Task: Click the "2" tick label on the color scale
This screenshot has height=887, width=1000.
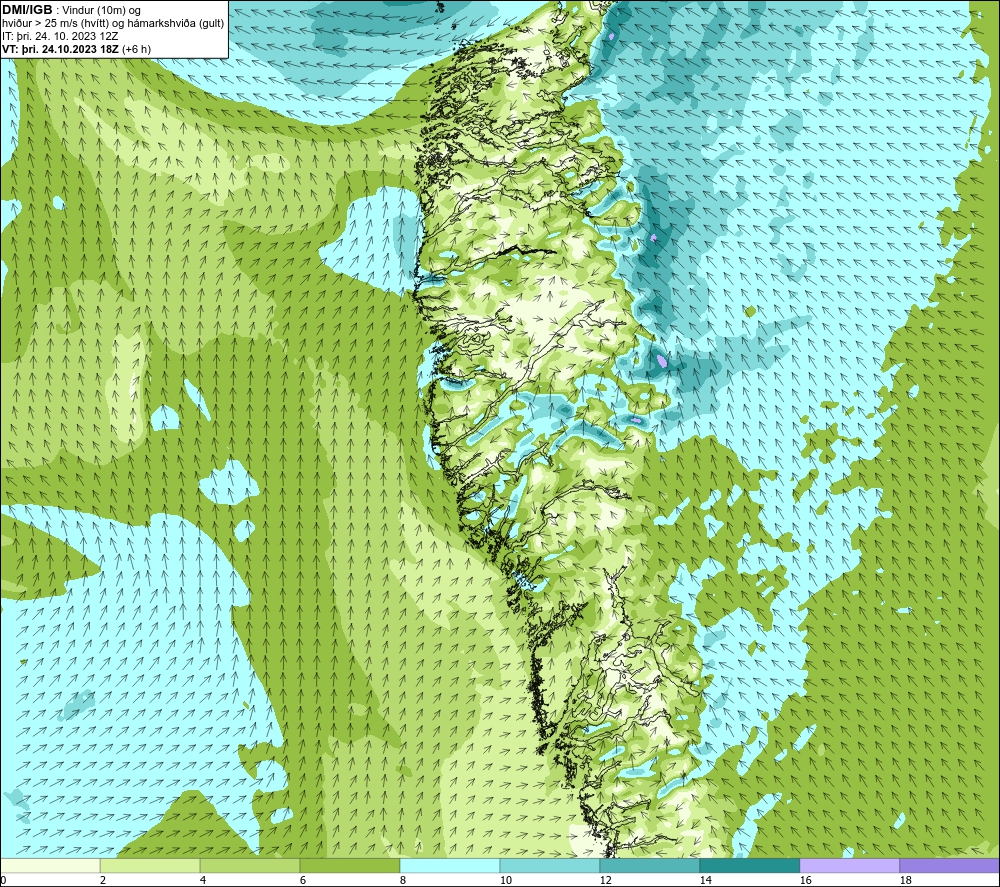Action: point(103,880)
